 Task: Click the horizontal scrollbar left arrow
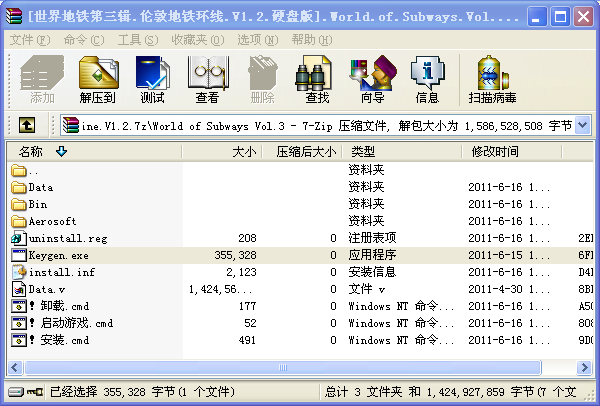pos(15,367)
